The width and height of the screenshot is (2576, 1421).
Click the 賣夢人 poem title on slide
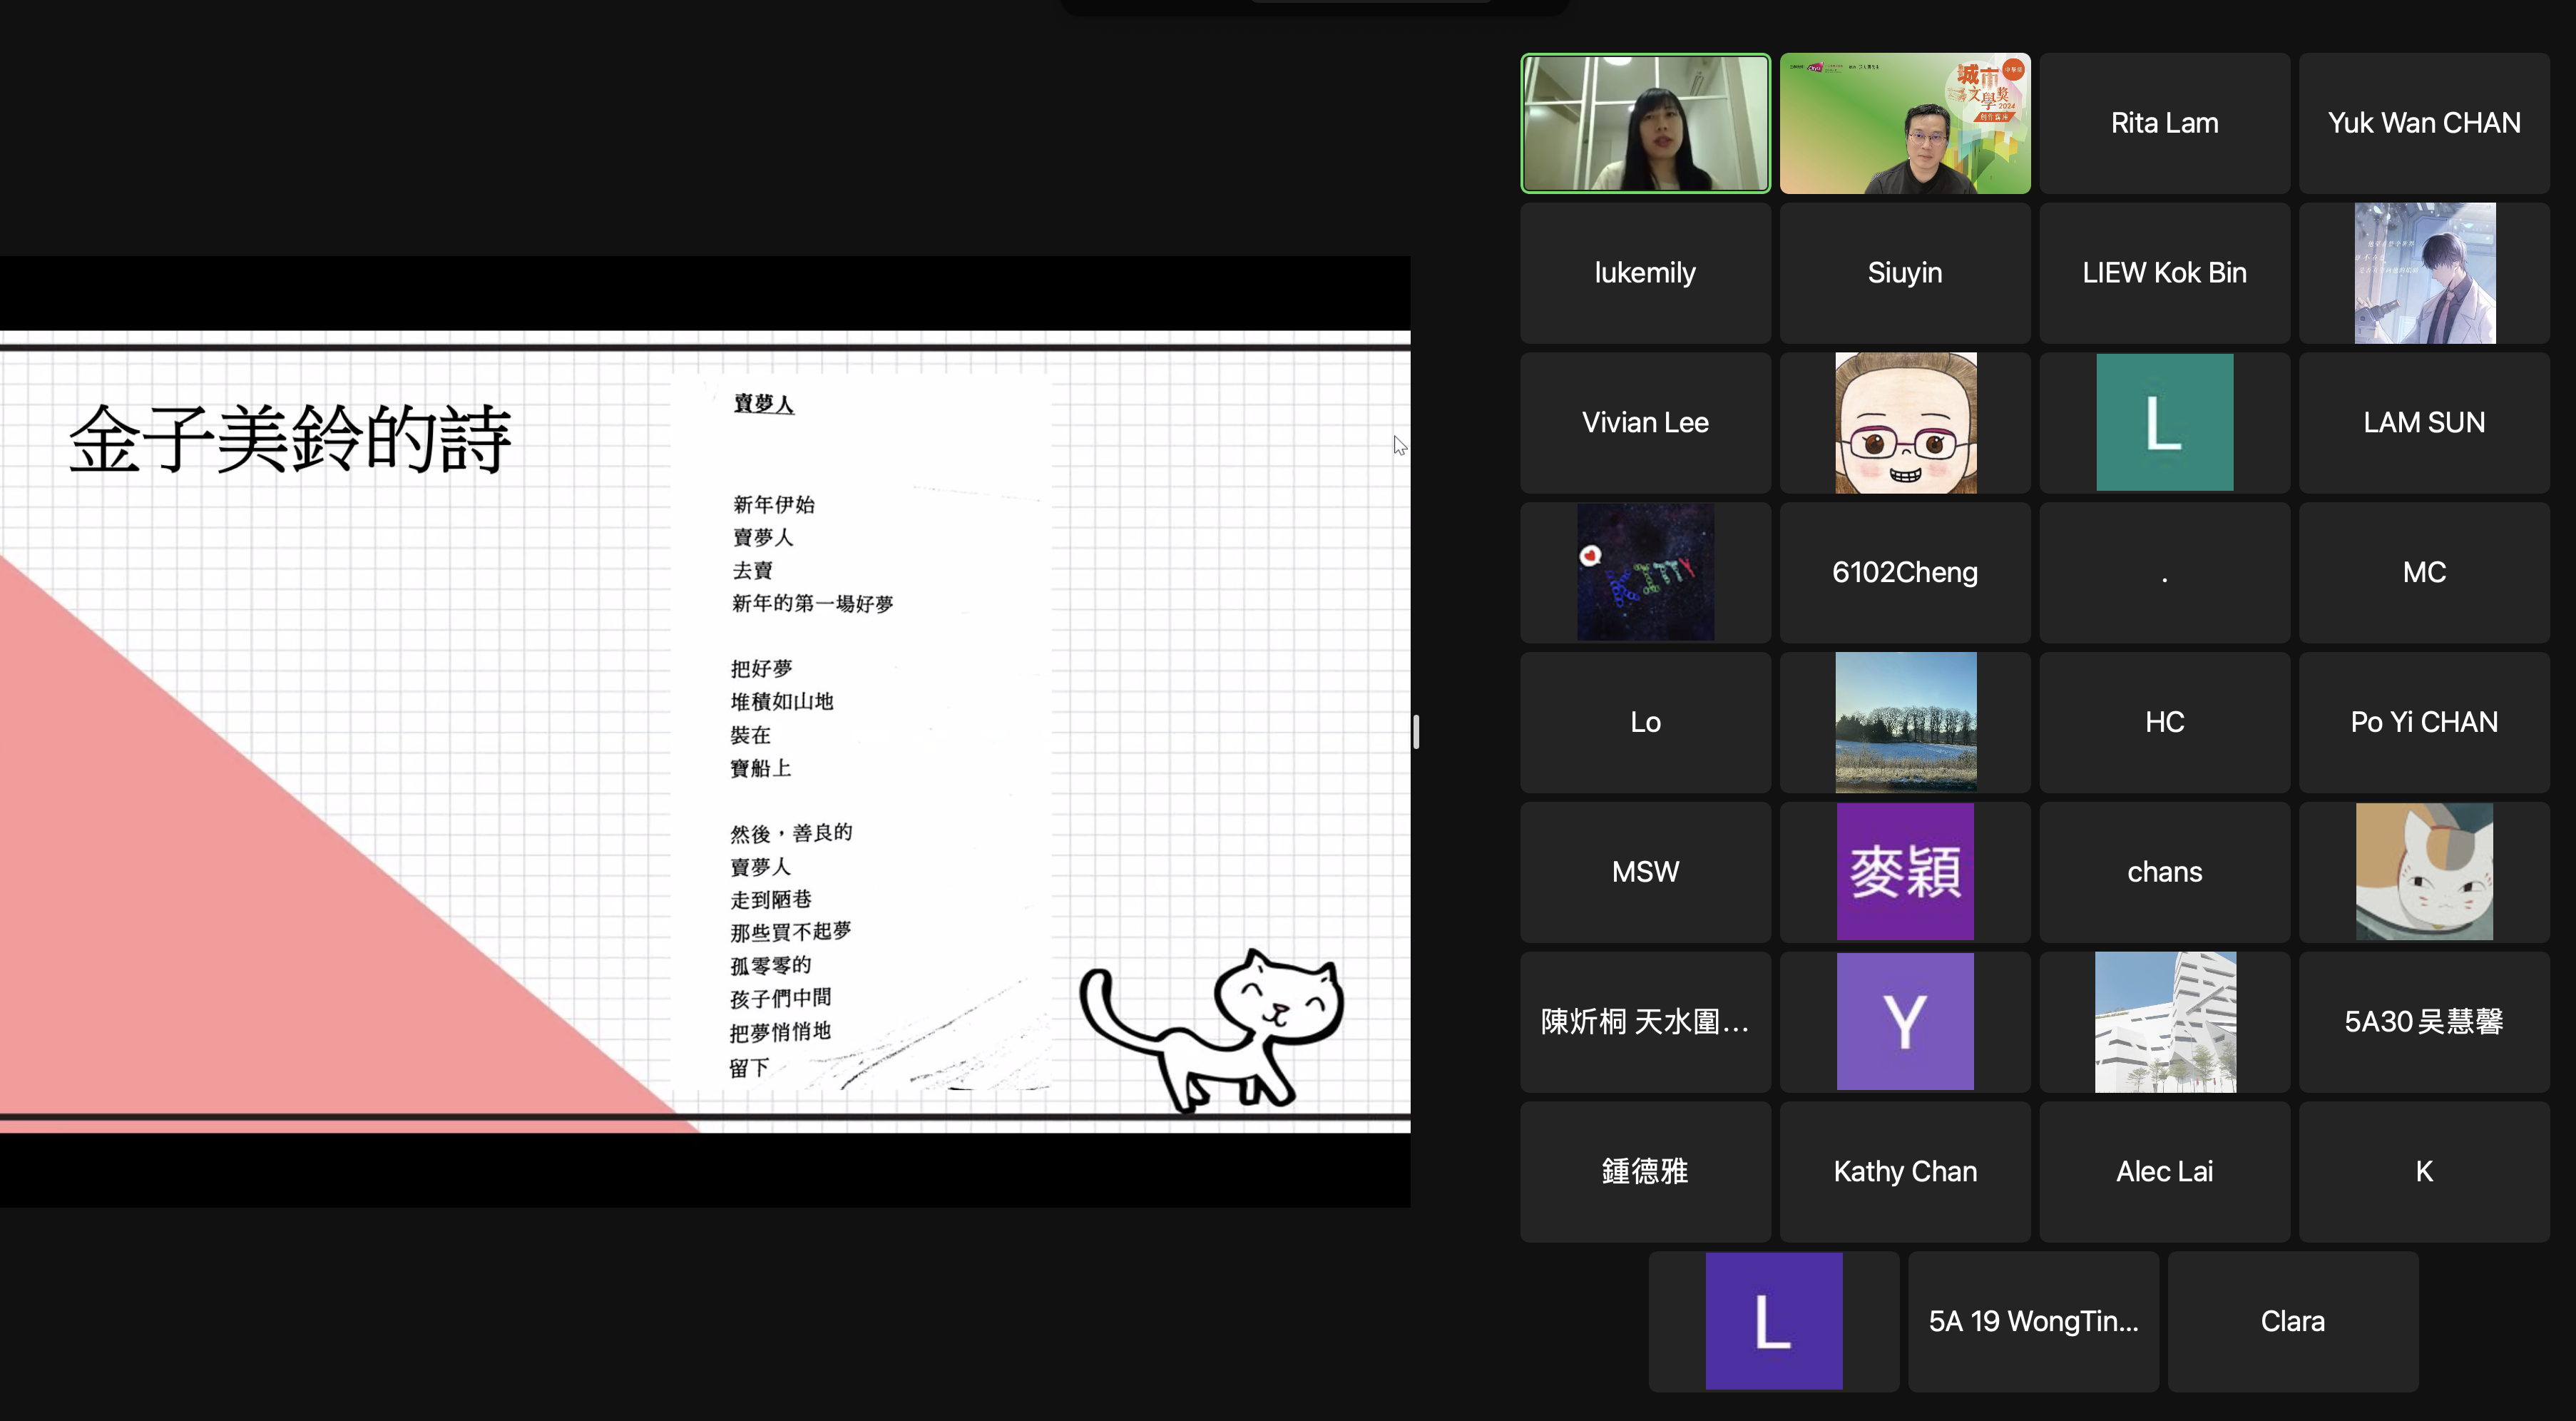763,403
